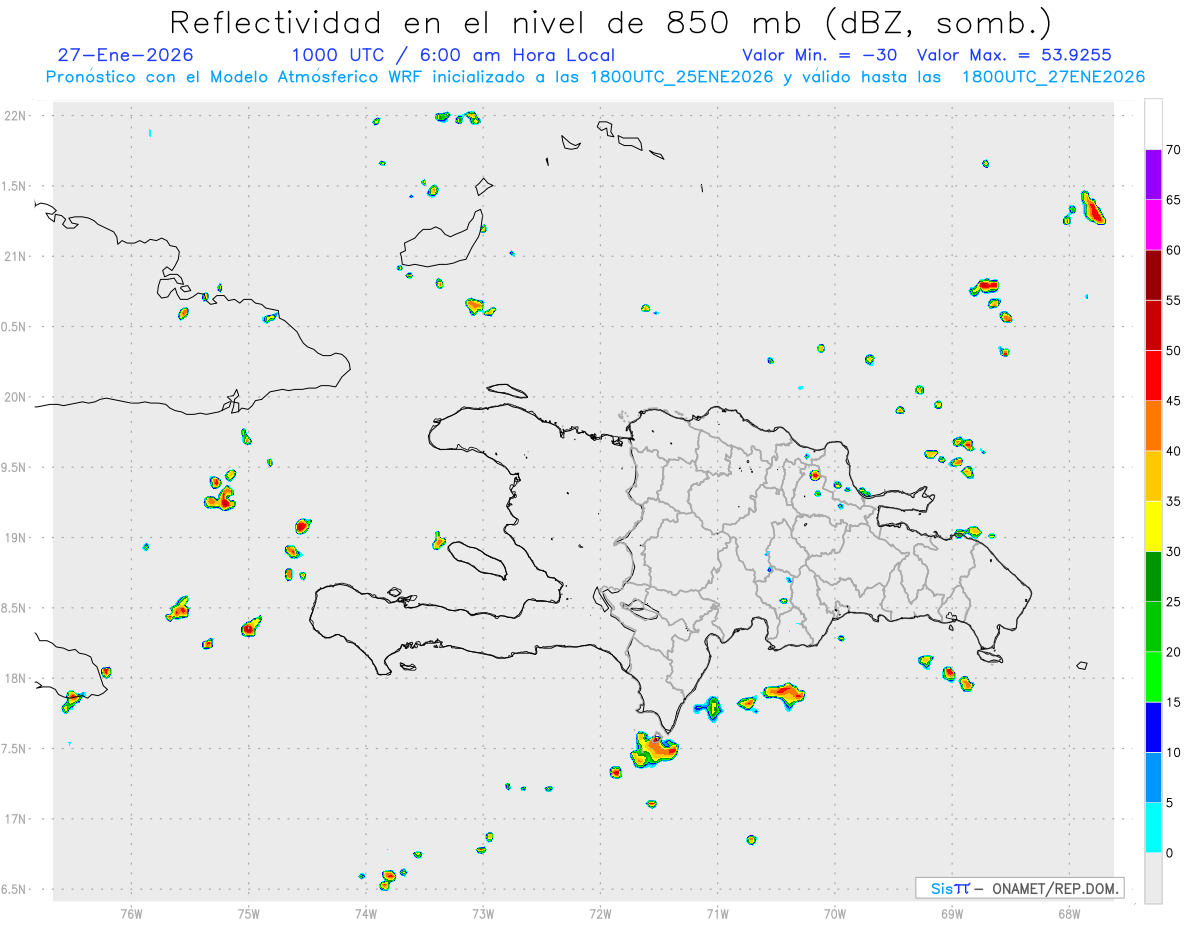This screenshot has height=927, width=1200.
Task: Click the colorbar tick label '50'
Action: [1174, 351]
